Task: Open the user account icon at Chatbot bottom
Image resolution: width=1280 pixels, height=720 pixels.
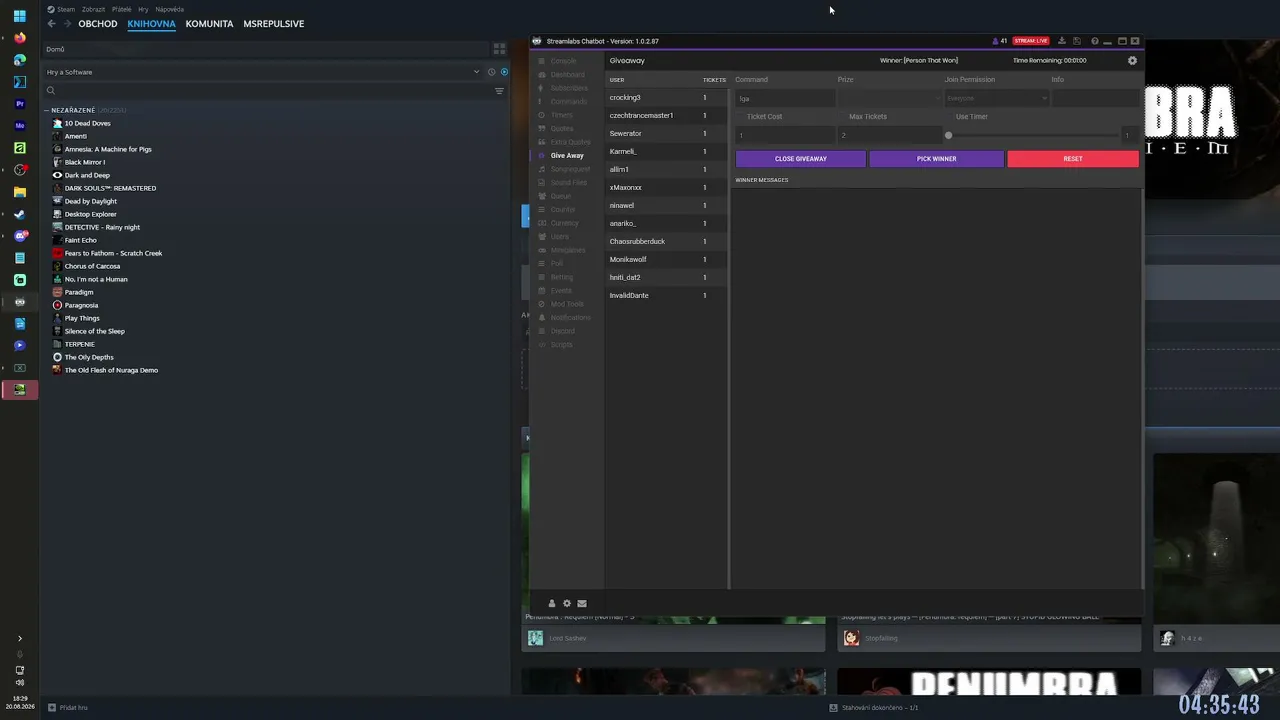Action: point(551,603)
